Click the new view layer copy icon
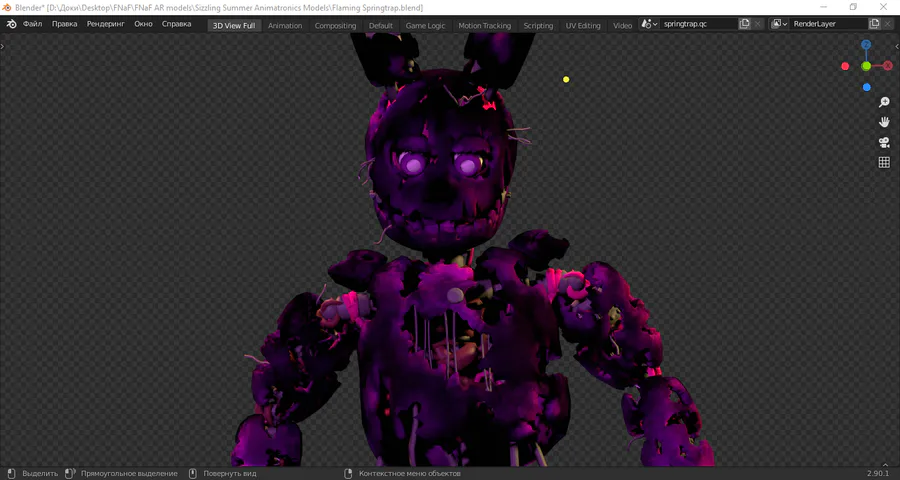Viewport: 900px width, 480px height. (x=874, y=24)
